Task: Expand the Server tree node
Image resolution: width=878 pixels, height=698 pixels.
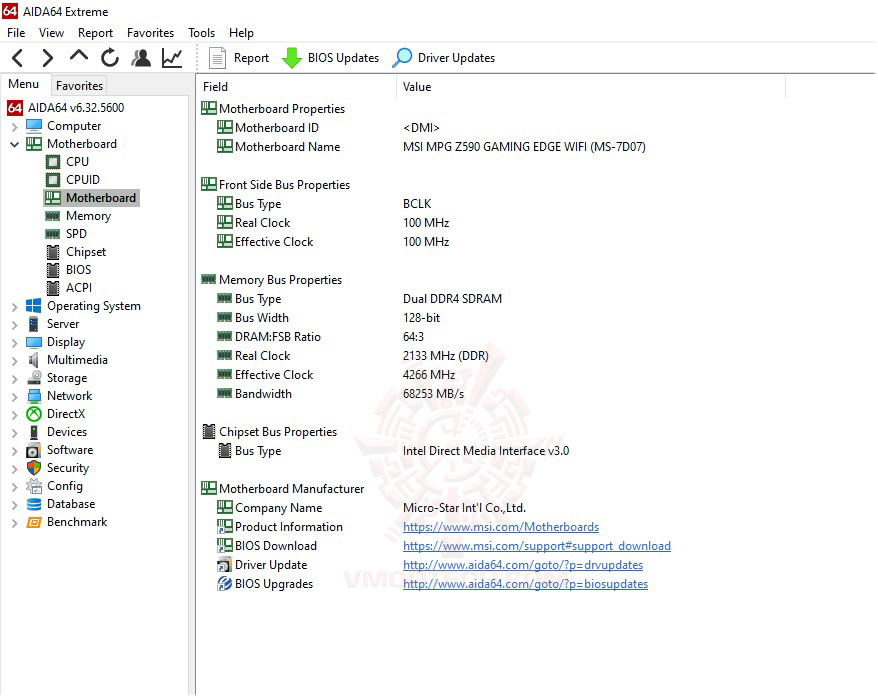Action: coord(15,325)
